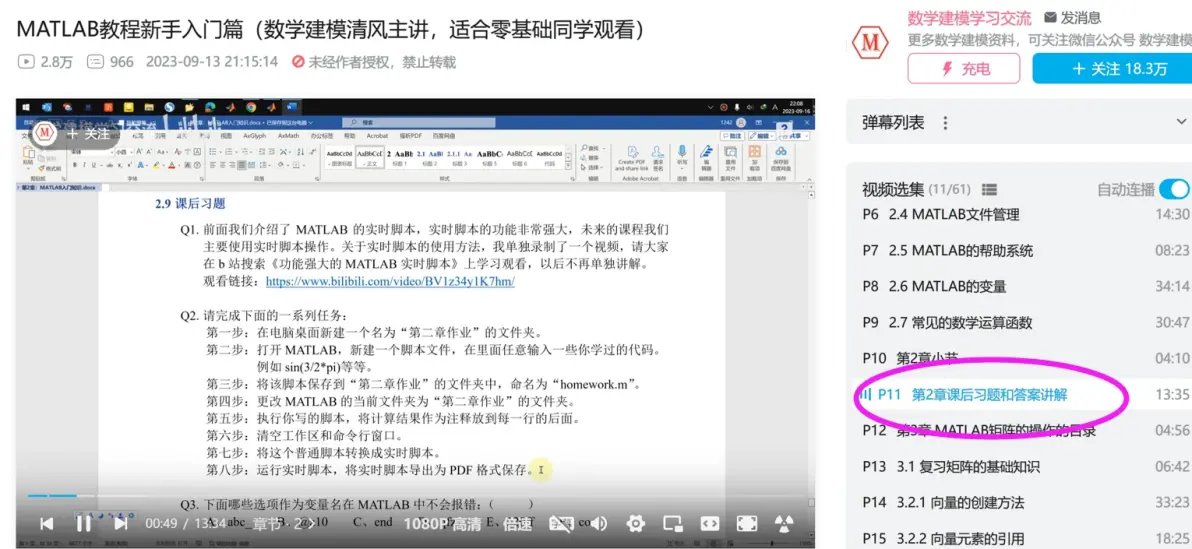
Task: Open the 数学建模学习交流 uploader profile name
Action: tap(969, 18)
